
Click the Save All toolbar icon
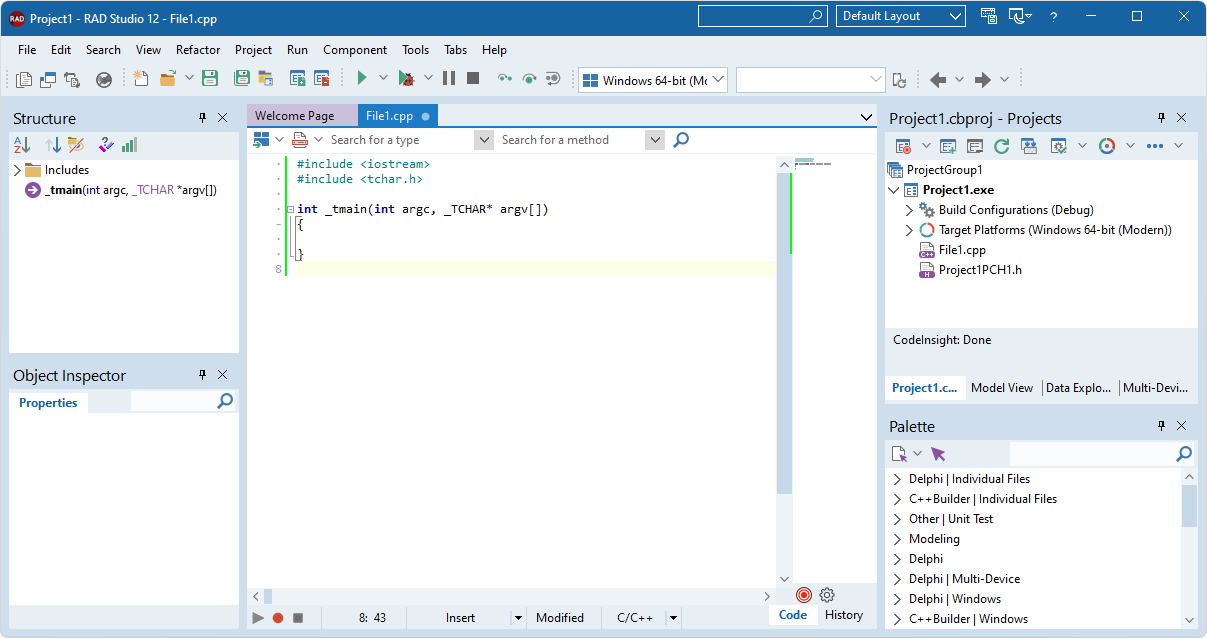(x=243, y=77)
